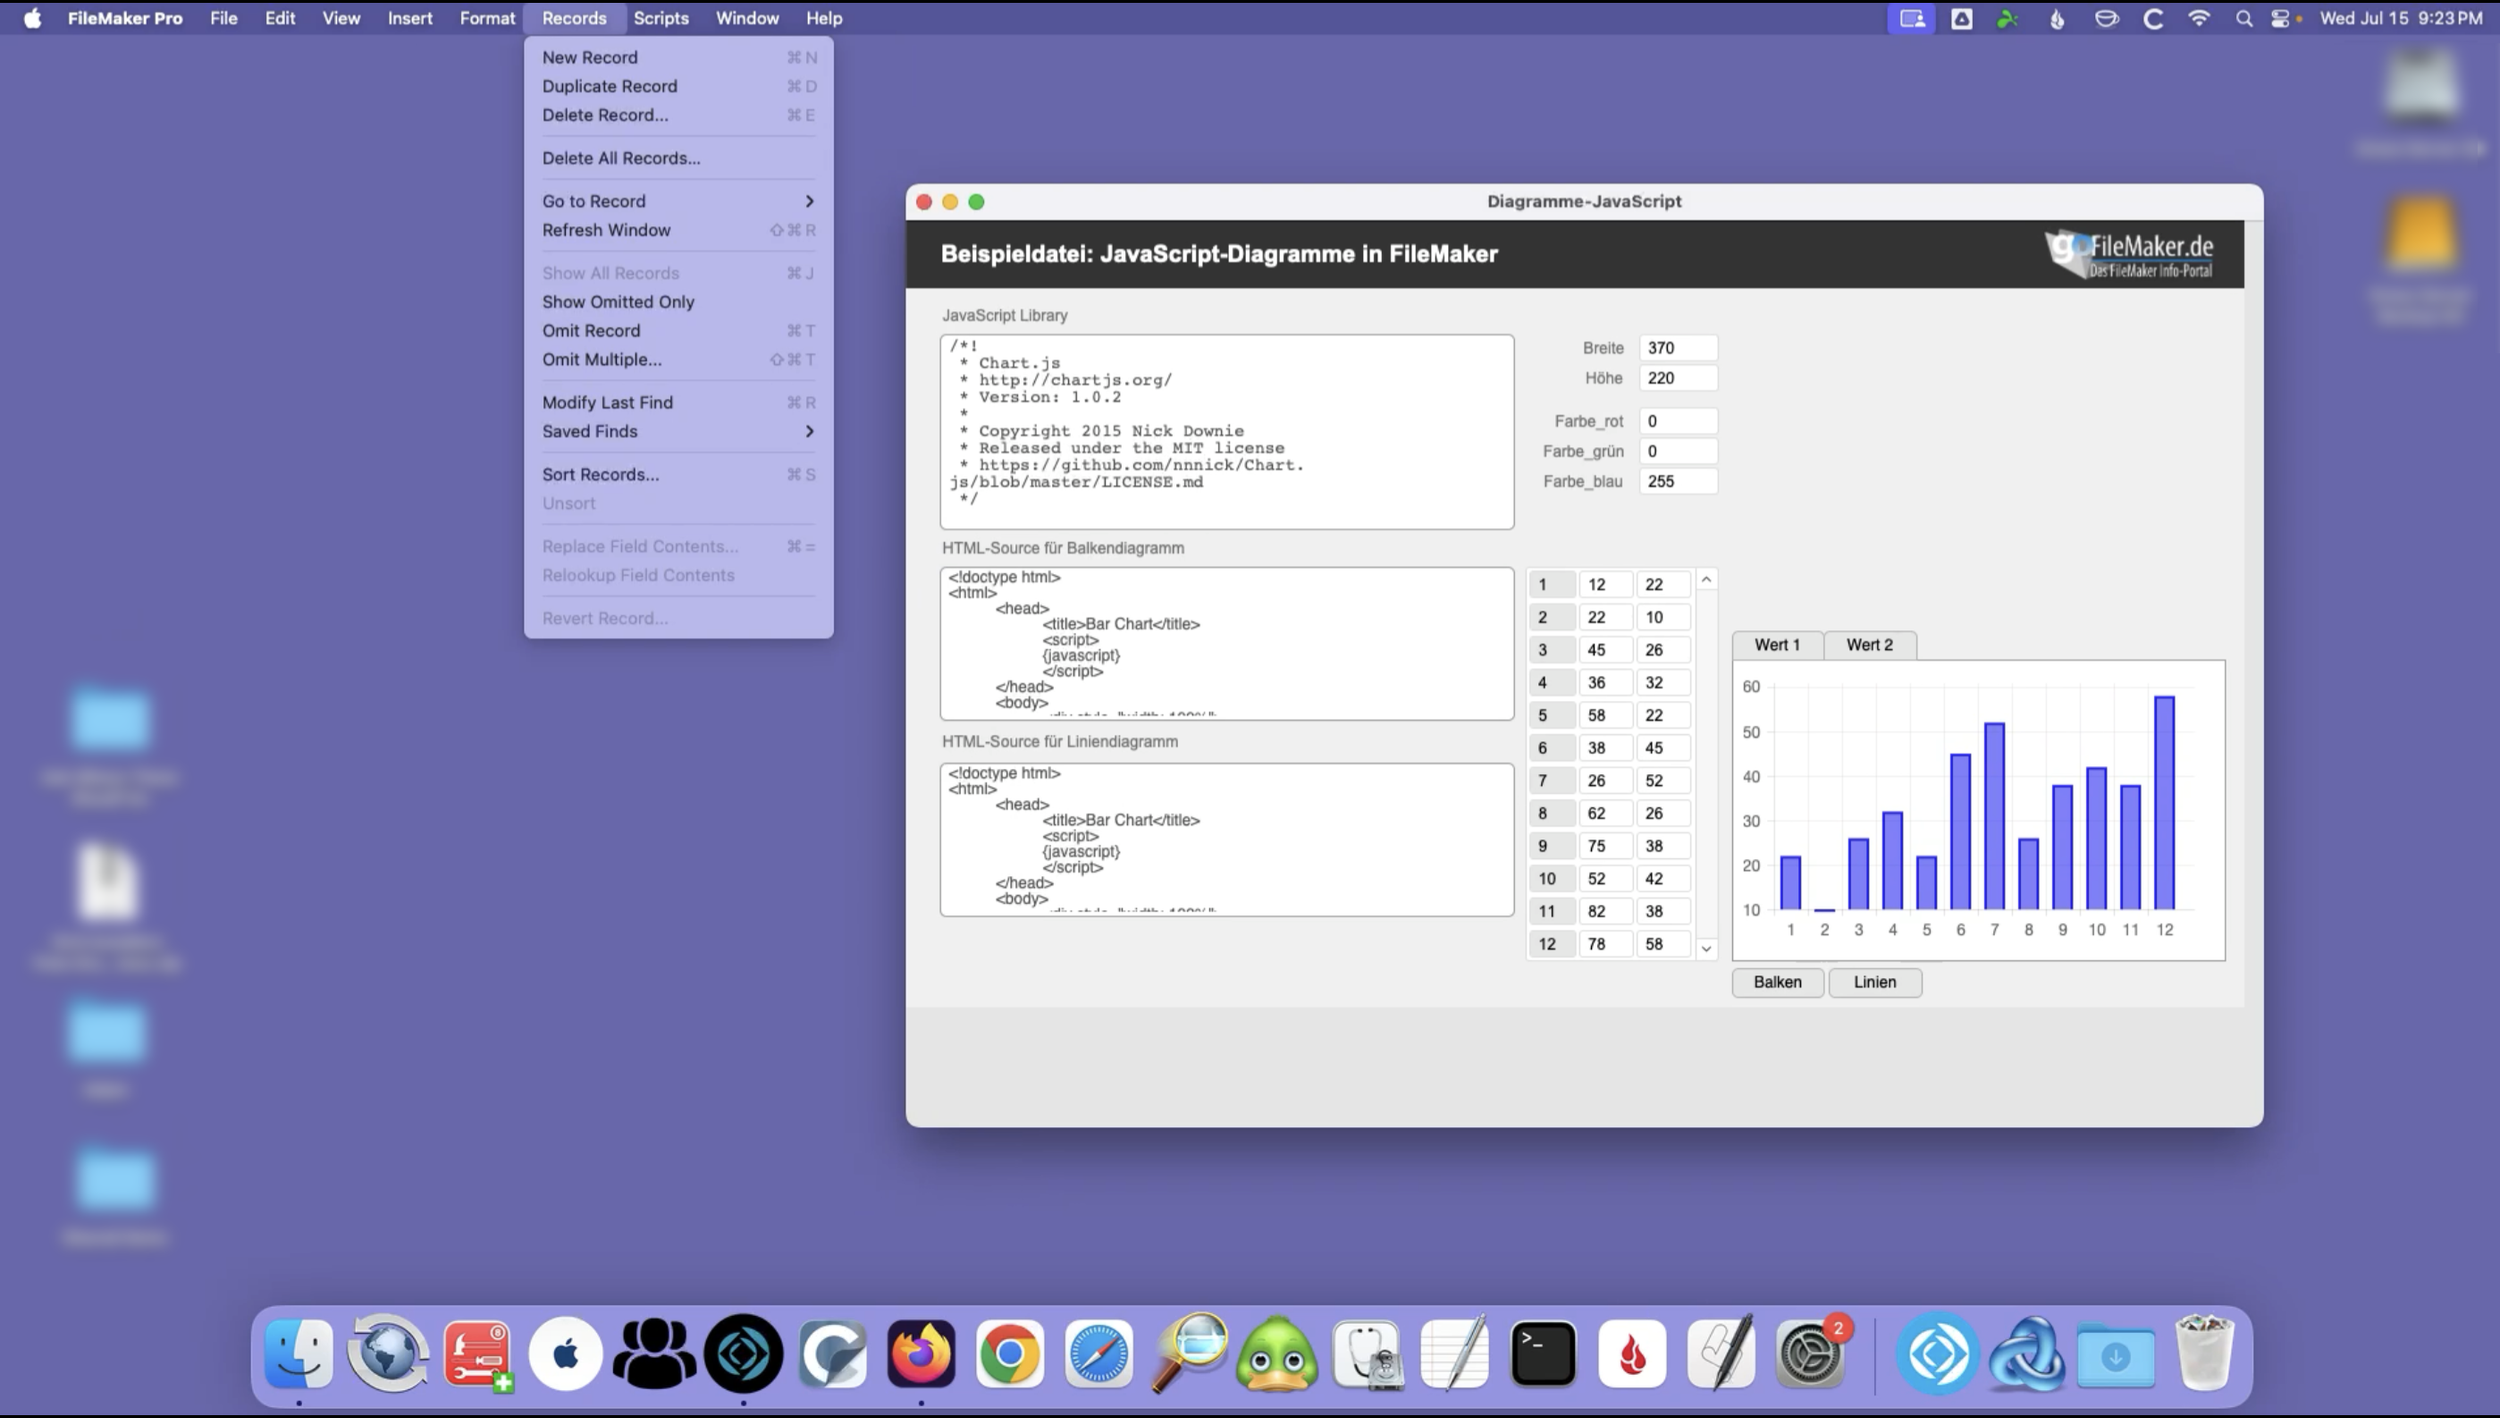2500x1418 pixels.
Task: Click the HTML-Source für Liniendiagramm field
Action: tap(1227, 840)
